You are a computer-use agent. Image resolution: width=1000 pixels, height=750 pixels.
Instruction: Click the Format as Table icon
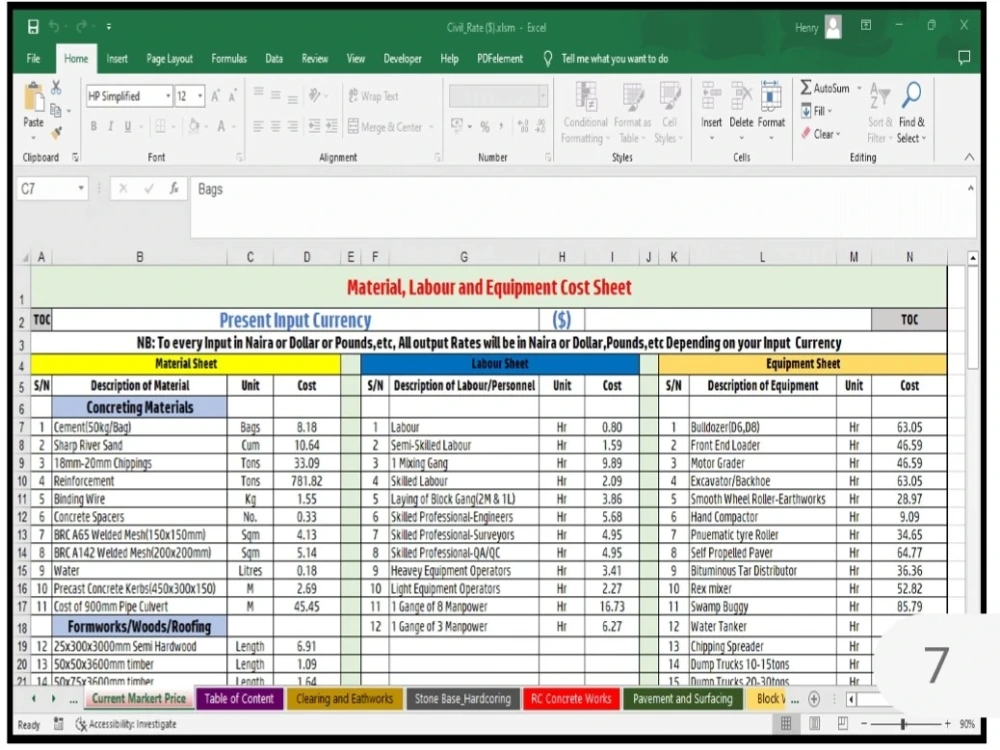pyautogui.click(x=633, y=97)
